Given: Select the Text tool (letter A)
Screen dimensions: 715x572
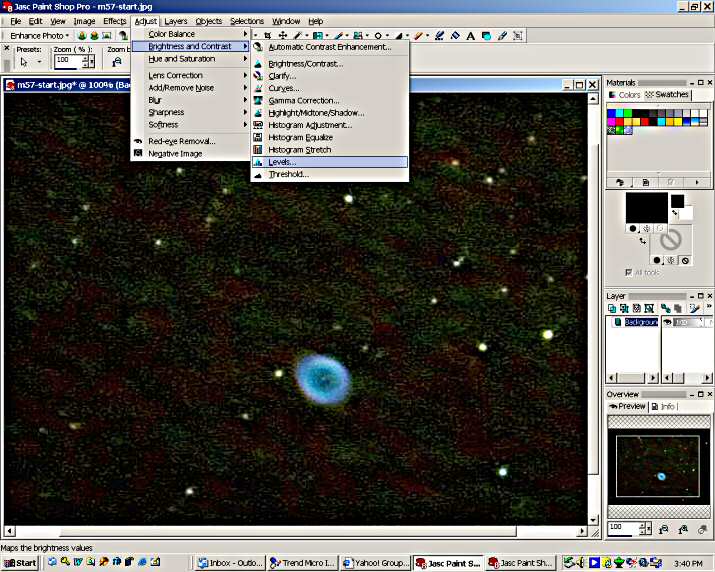Looking at the screenshot, I should click(471, 36).
